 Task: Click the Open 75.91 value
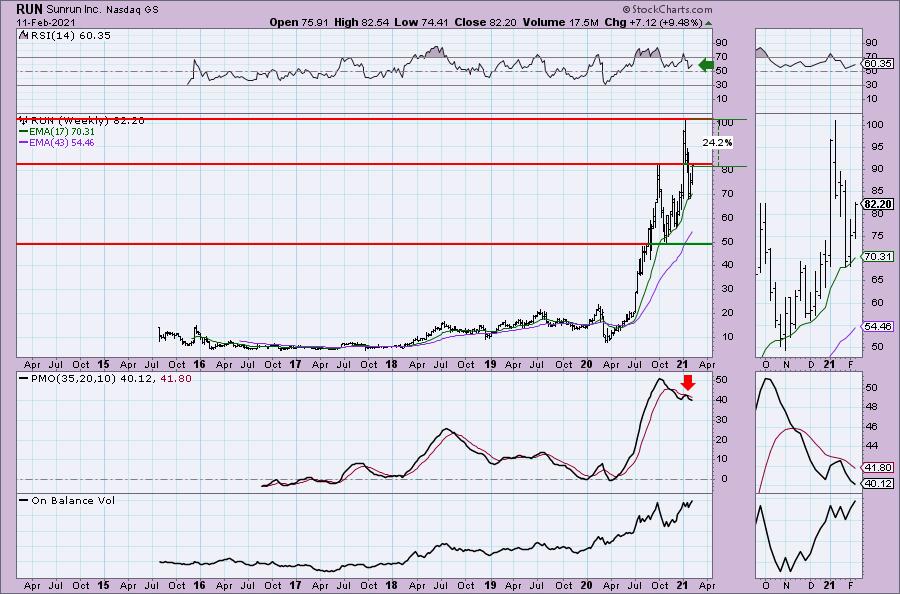point(298,22)
